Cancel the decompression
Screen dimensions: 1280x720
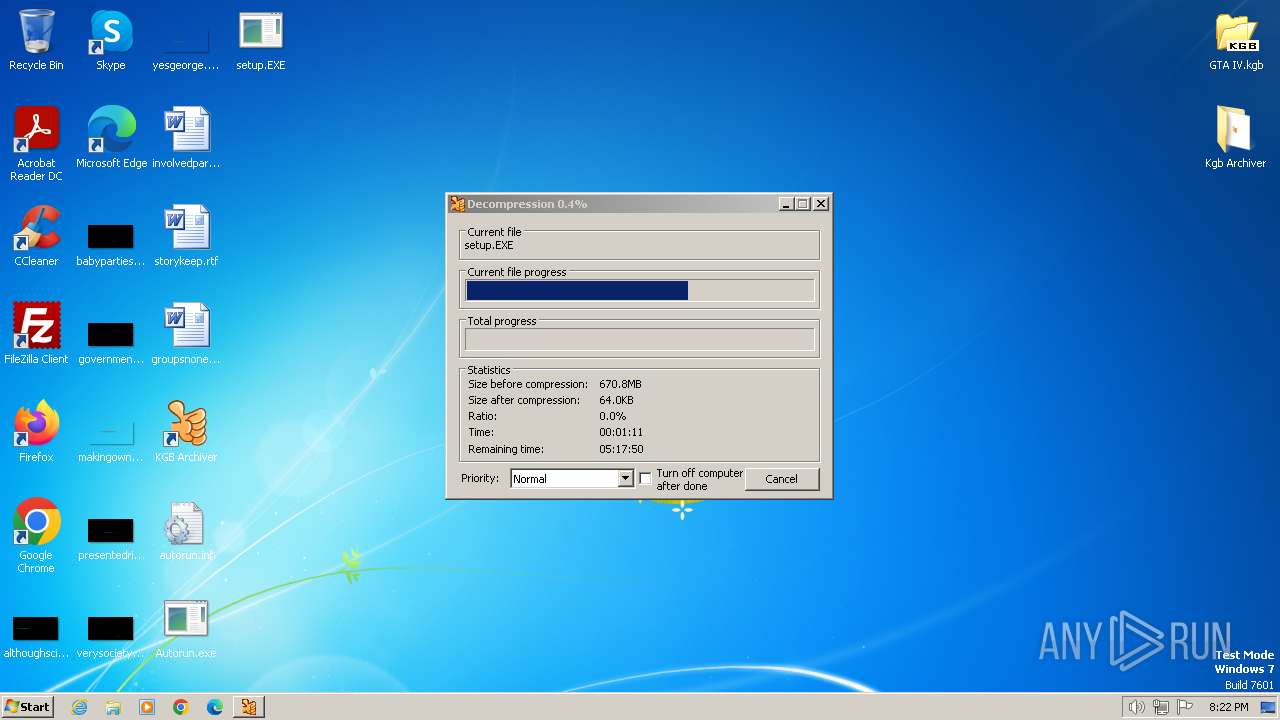pyautogui.click(x=781, y=479)
